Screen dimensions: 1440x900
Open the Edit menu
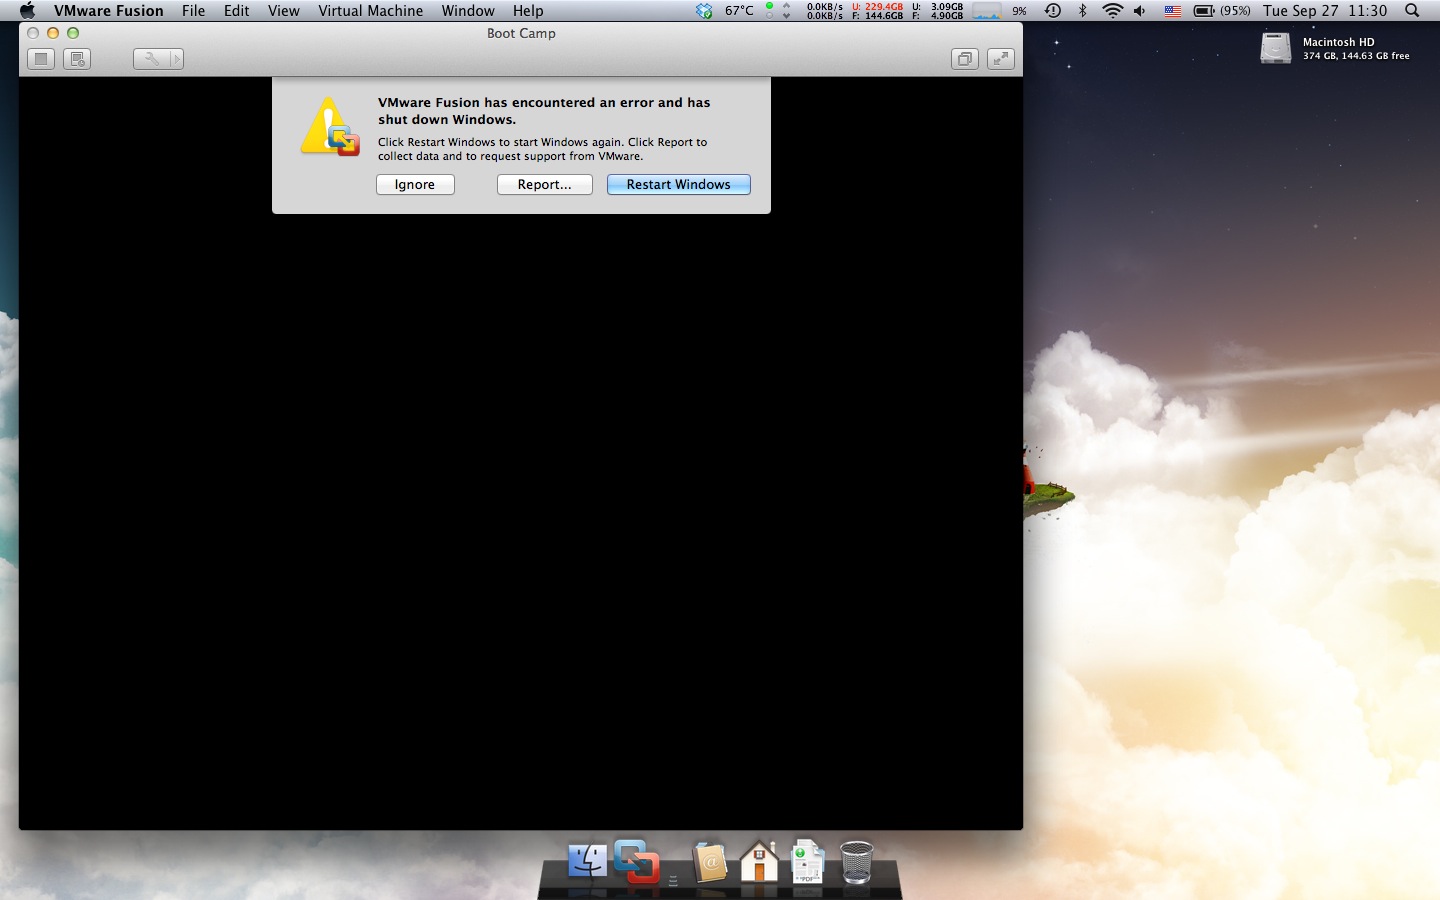(x=237, y=10)
